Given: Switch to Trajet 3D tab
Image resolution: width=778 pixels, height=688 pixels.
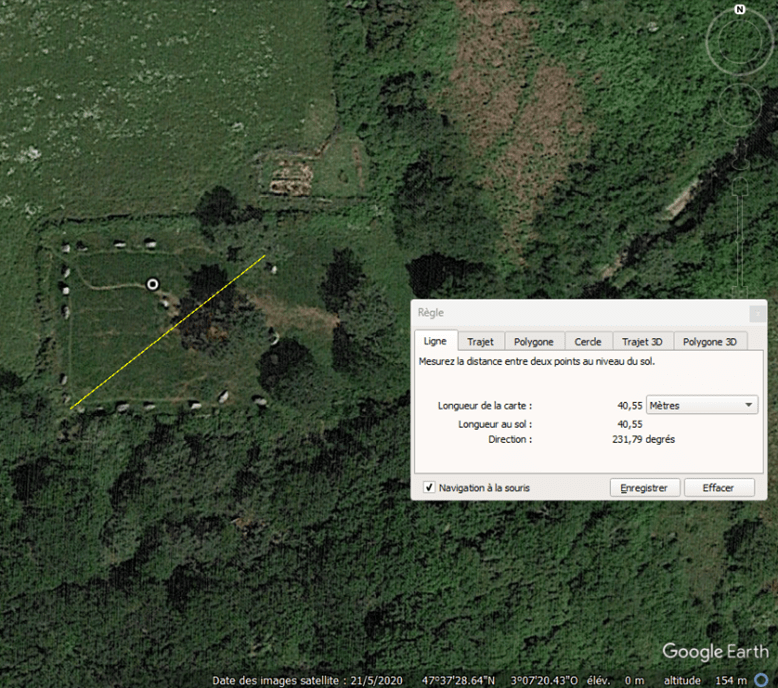Looking at the screenshot, I should click(x=642, y=342).
